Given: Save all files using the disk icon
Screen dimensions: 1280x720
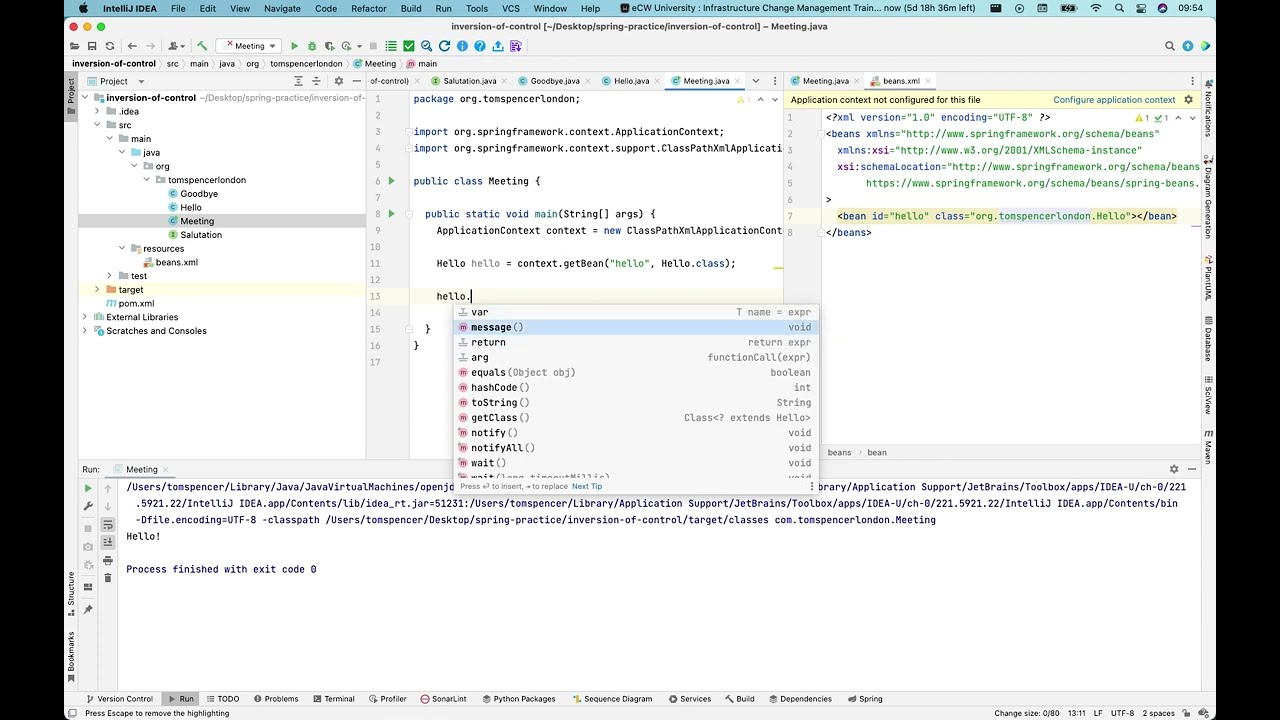Looking at the screenshot, I should pyautogui.click(x=92, y=46).
